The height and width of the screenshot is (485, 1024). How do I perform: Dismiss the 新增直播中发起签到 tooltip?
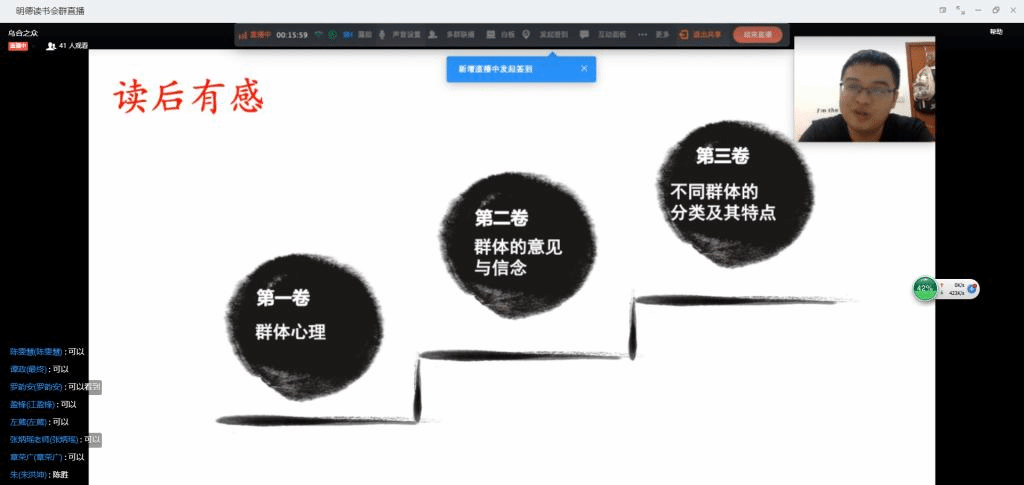click(x=584, y=69)
